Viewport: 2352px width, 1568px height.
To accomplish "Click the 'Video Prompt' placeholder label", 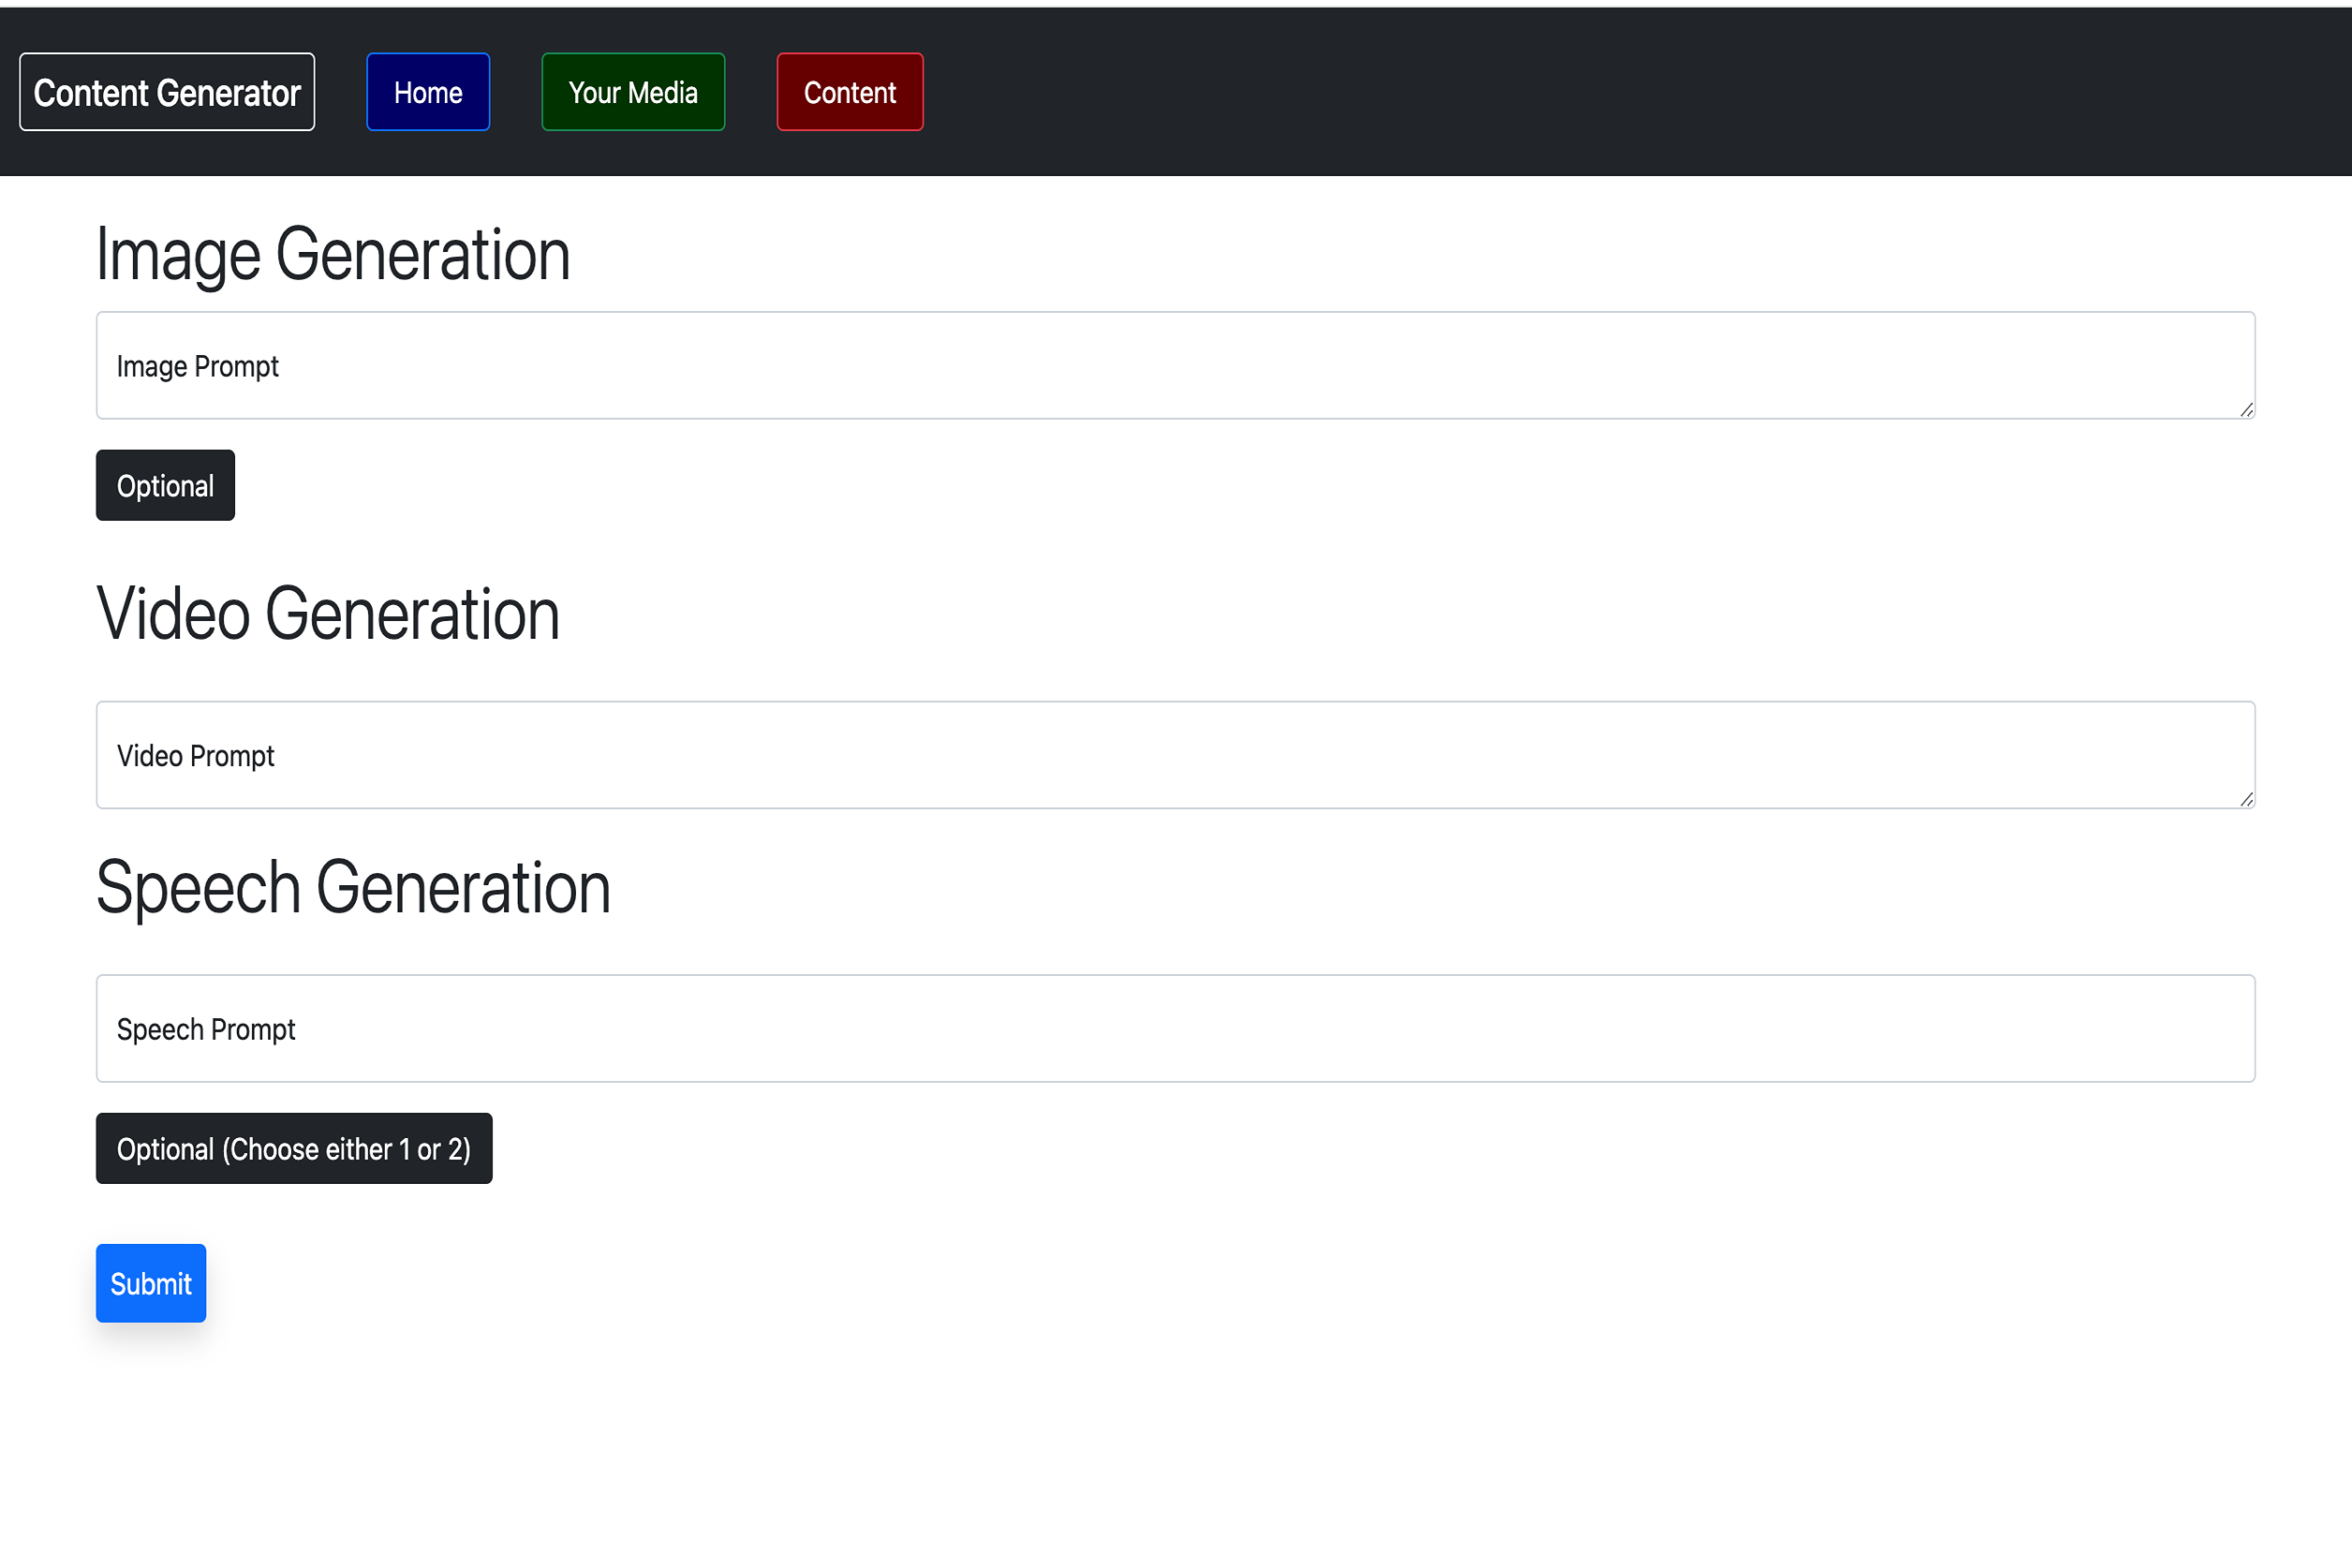I will click(195, 756).
